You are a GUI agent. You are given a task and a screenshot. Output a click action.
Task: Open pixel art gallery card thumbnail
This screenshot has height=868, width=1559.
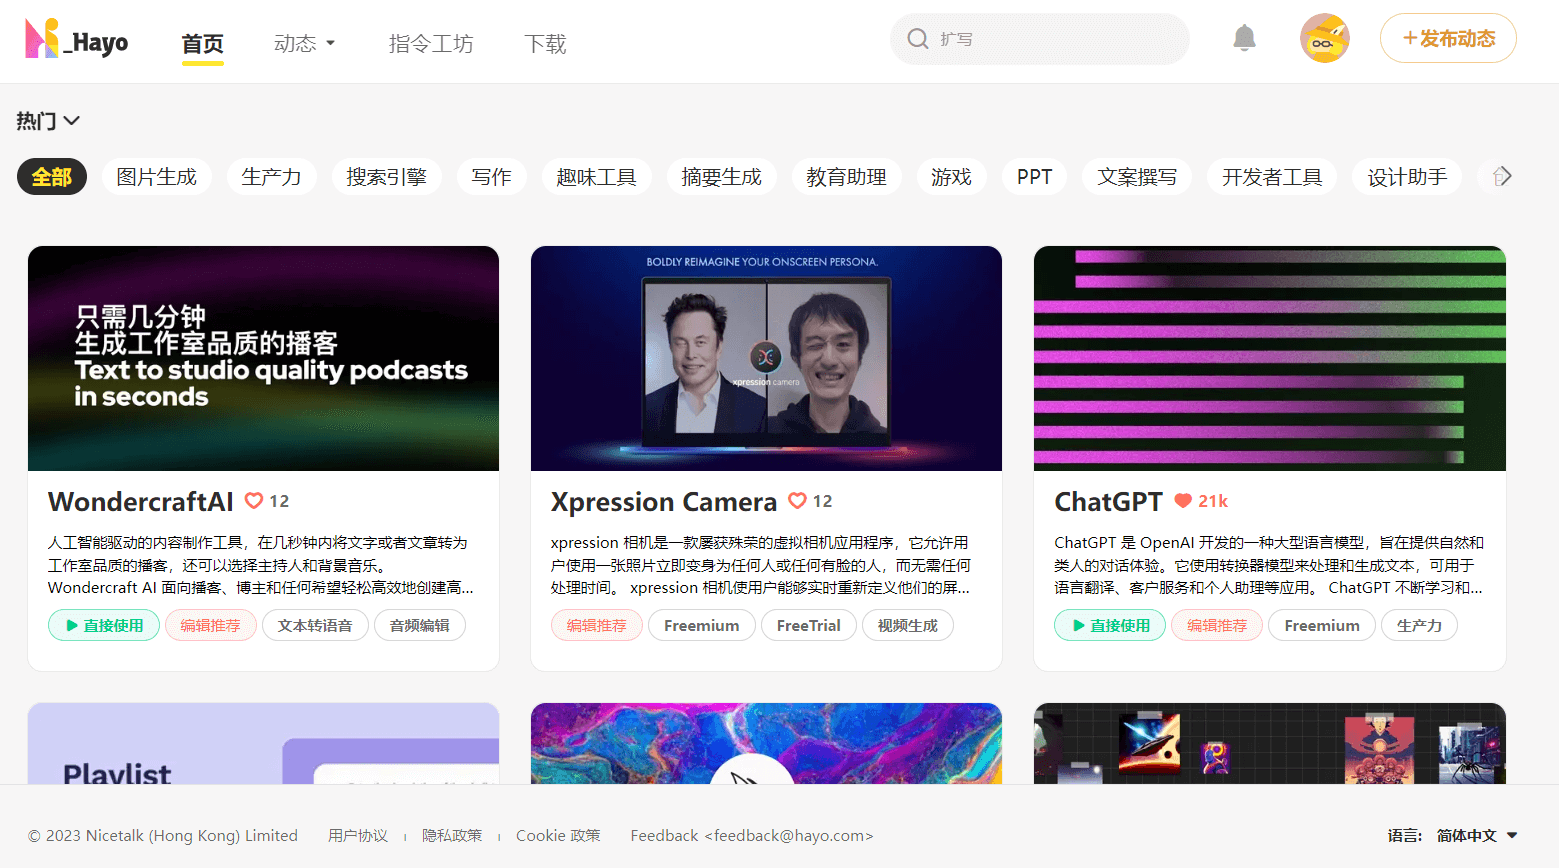(x=1270, y=743)
